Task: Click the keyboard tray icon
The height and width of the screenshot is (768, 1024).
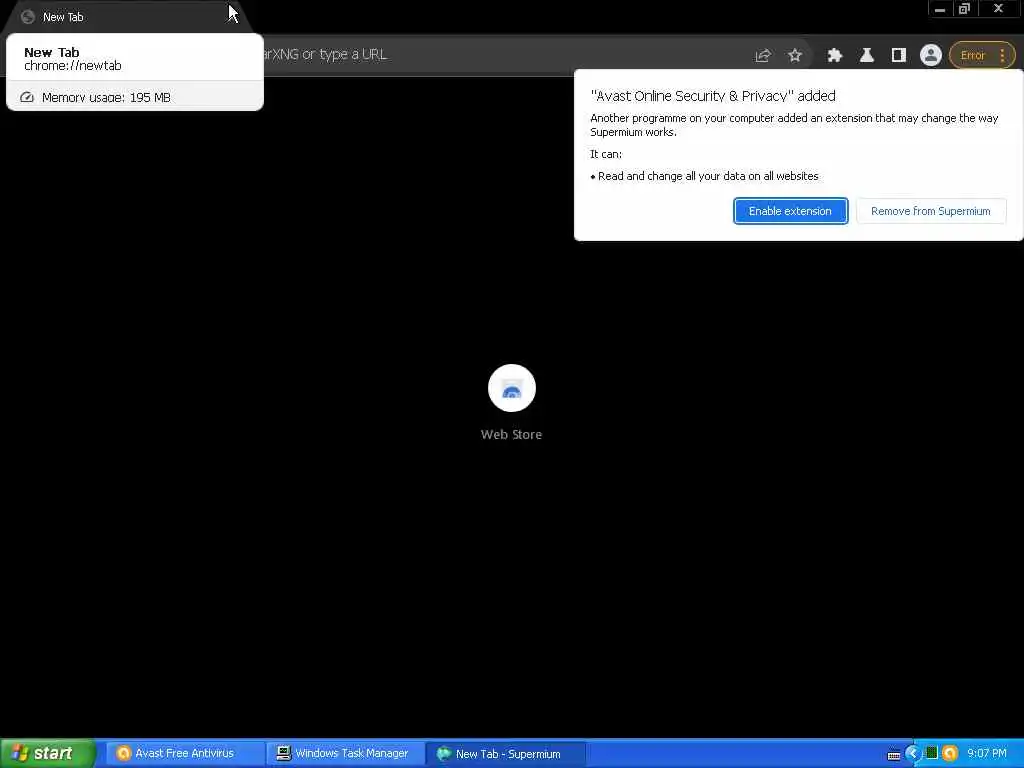Action: pyautogui.click(x=893, y=755)
